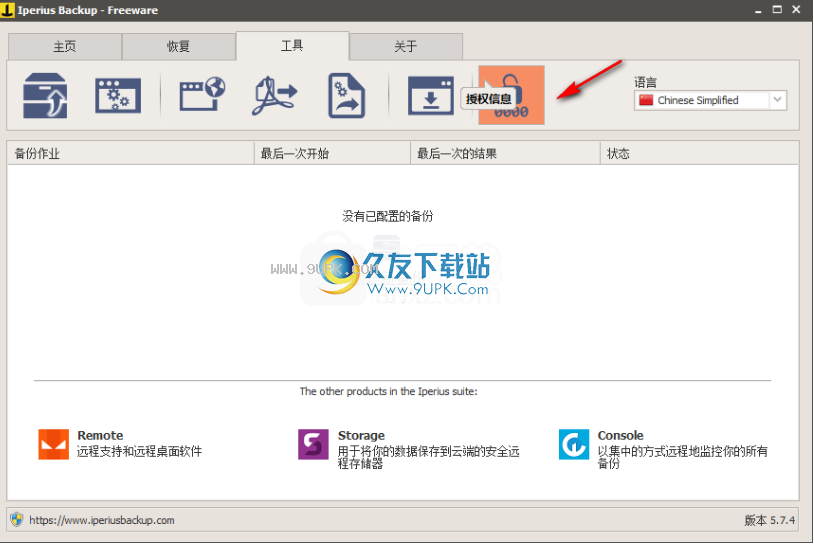Switch to the 主页 tab

click(65, 47)
